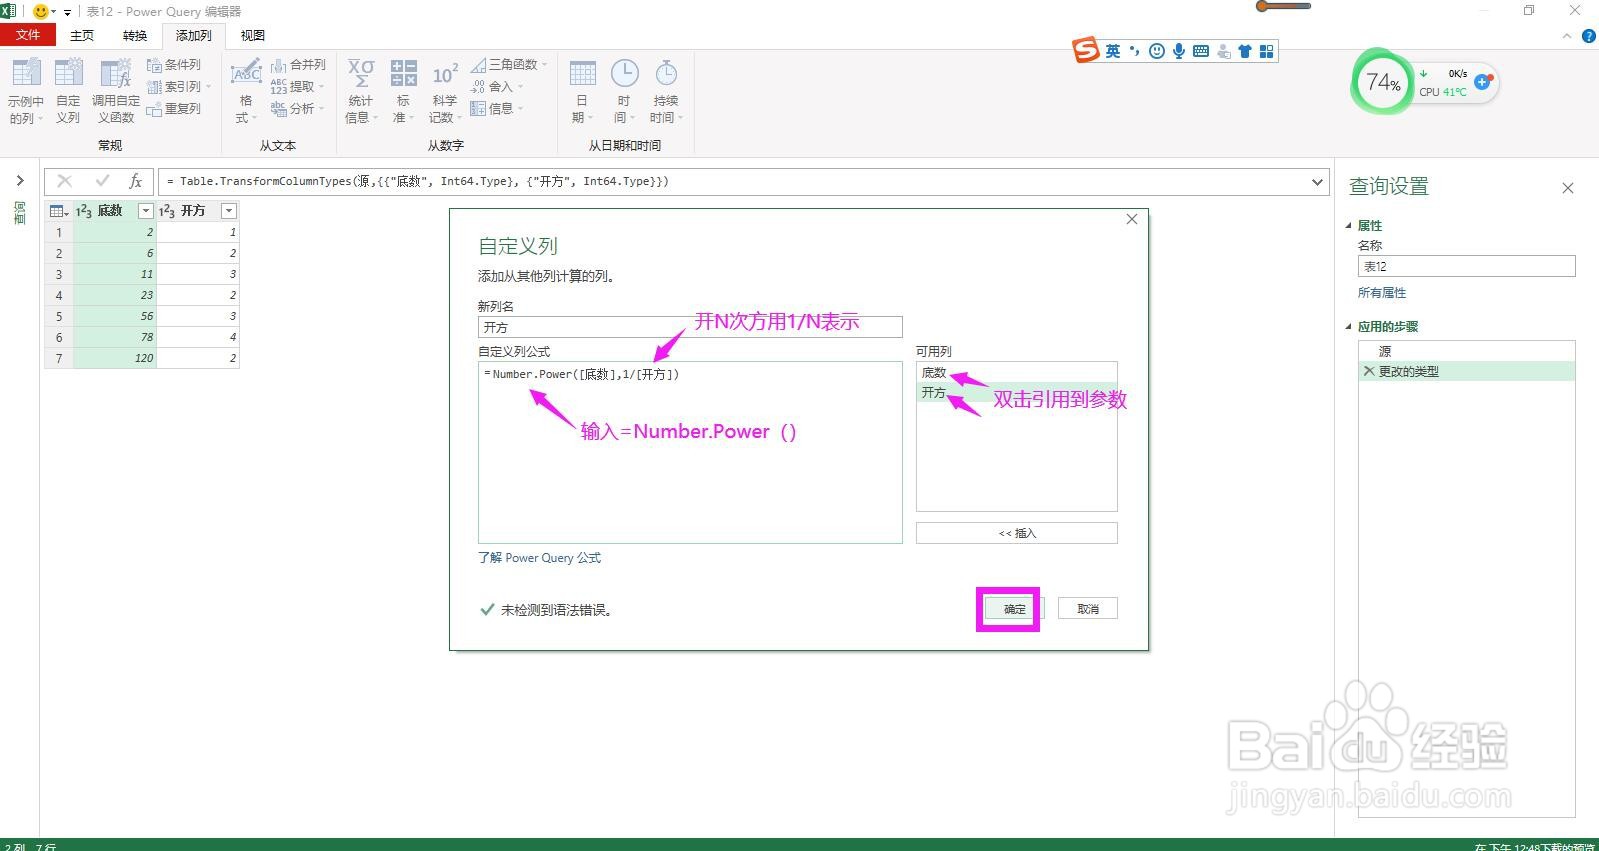Click inside the custom column formula box
The image size is (1599, 851).
[x=690, y=453]
